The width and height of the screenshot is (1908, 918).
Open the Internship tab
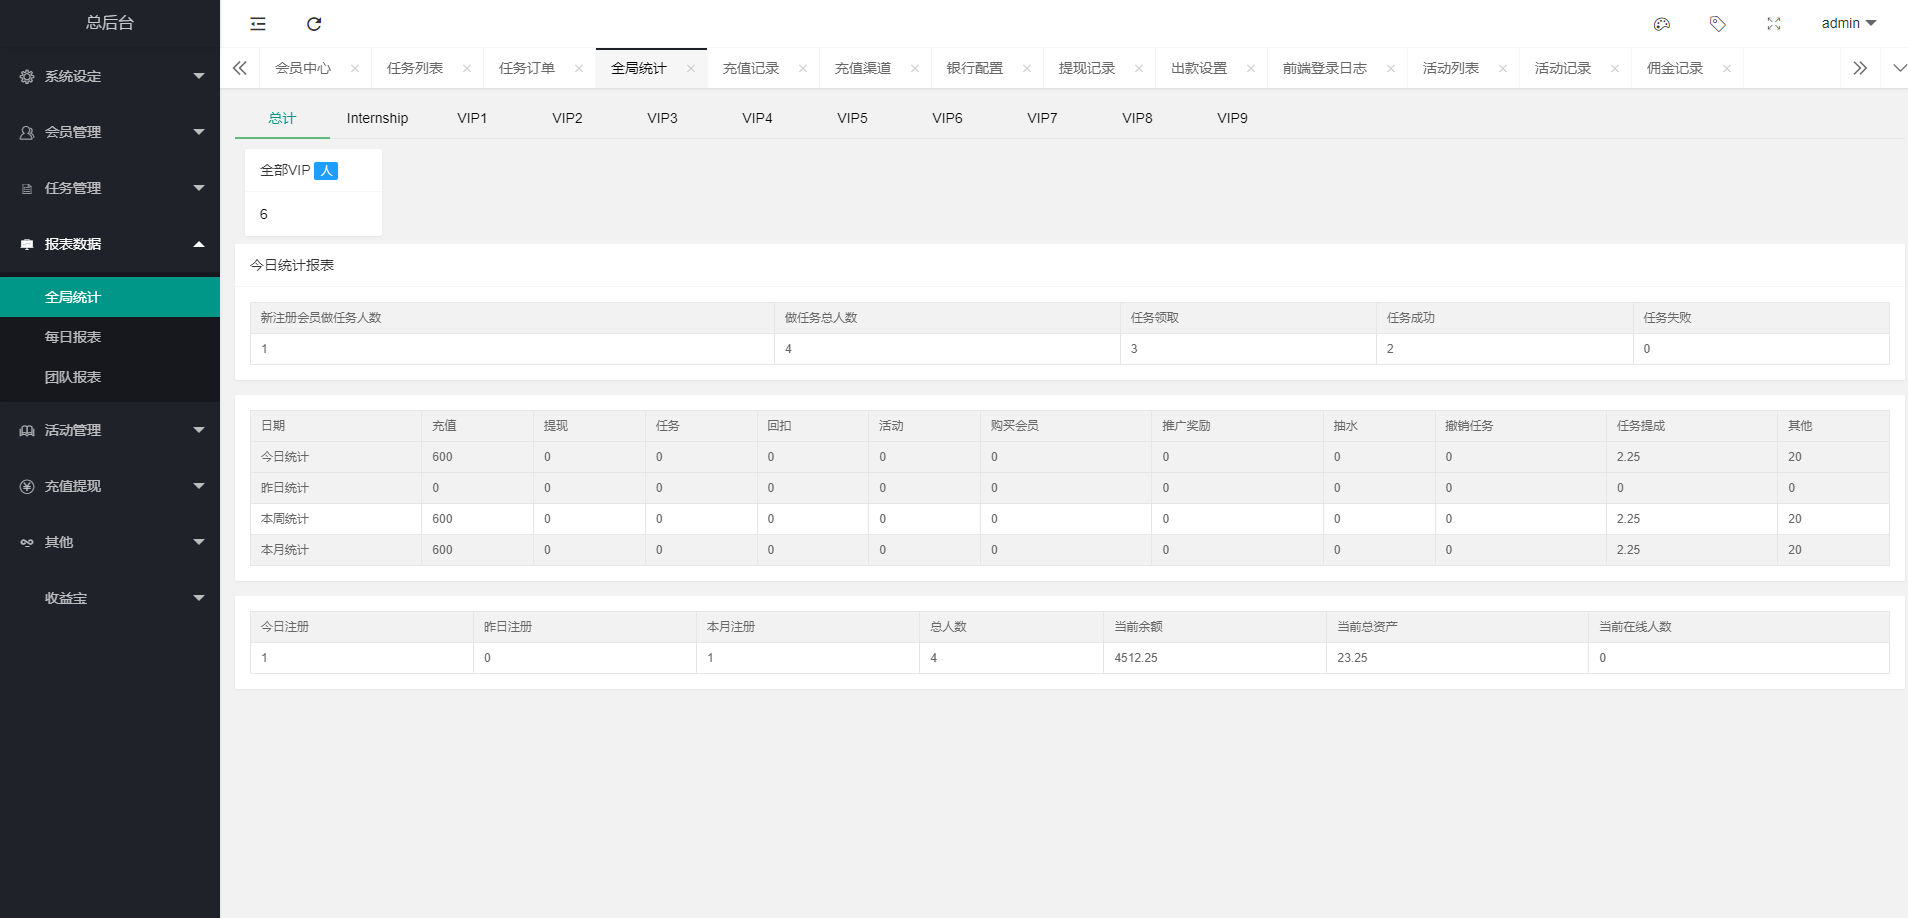(377, 118)
